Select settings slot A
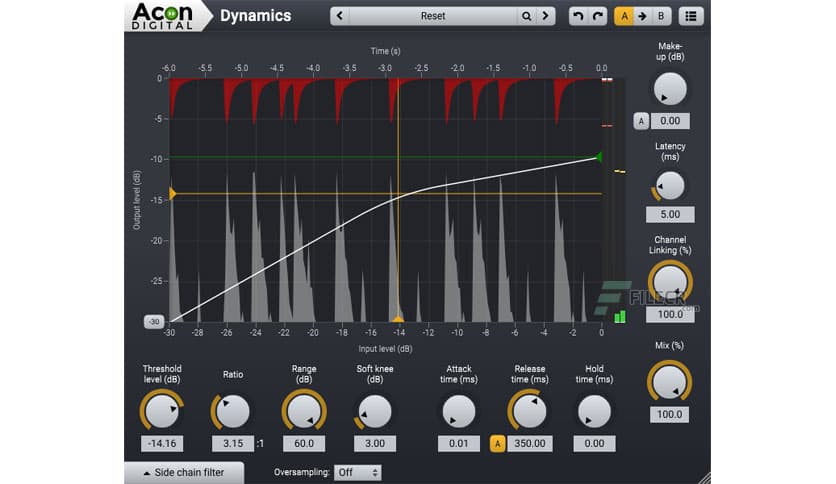This screenshot has width=836, height=484. (624, 16)
